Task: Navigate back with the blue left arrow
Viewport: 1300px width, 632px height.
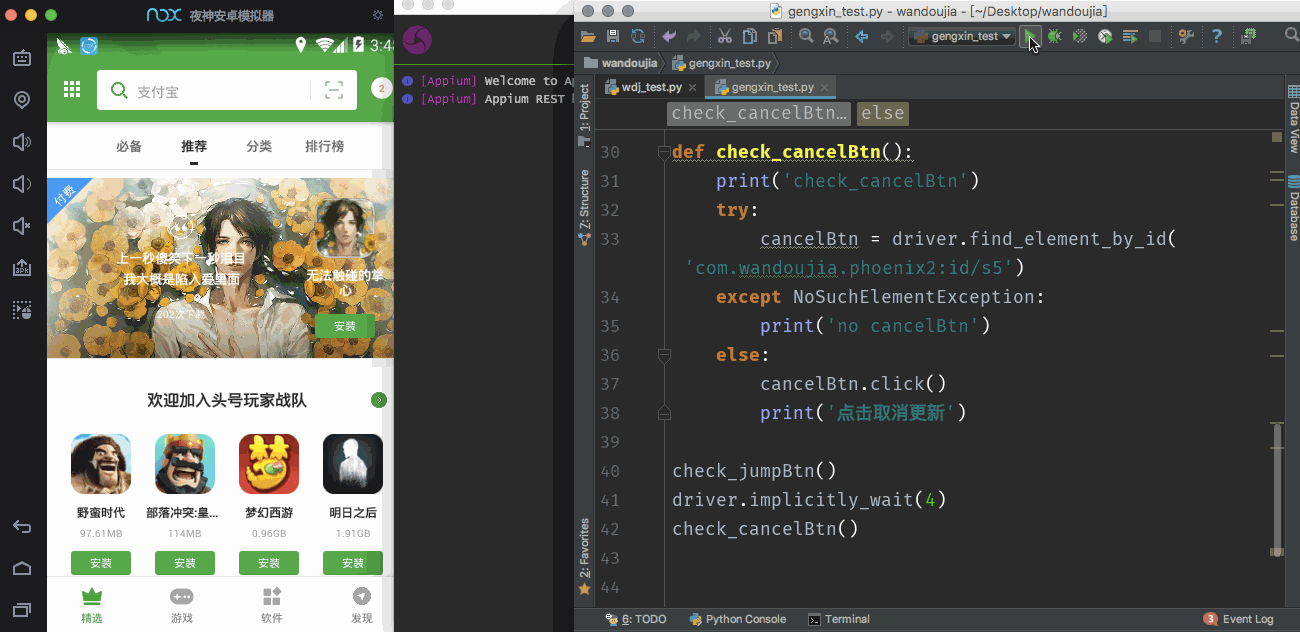Action: click(862, 36)
